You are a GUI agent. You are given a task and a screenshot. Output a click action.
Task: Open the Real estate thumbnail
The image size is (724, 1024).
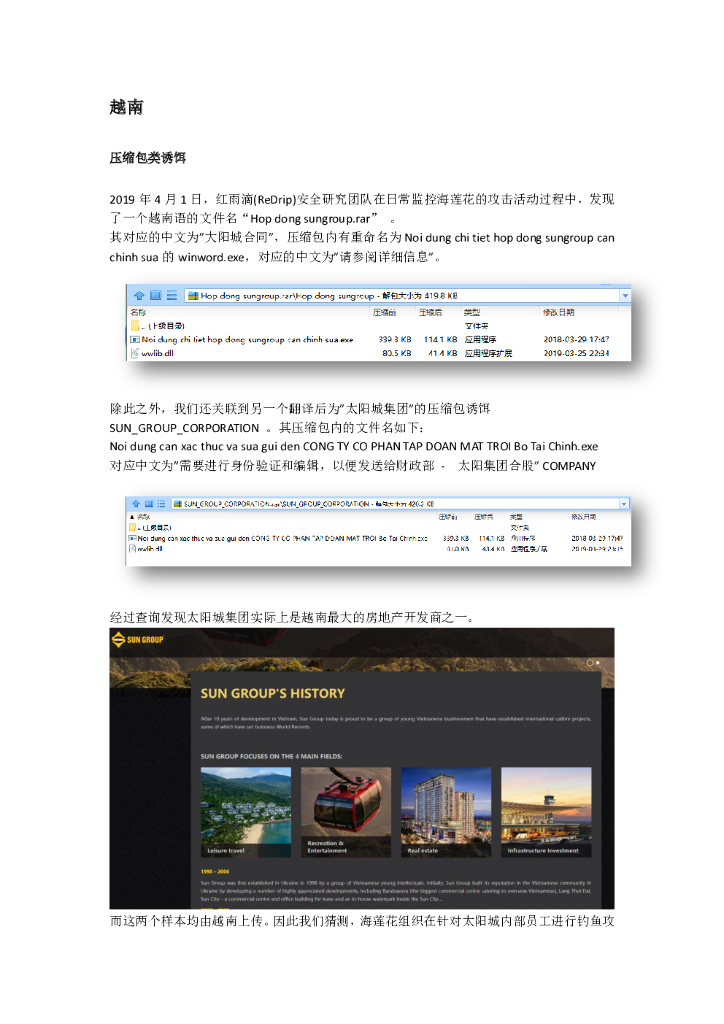tap(446, 812)
